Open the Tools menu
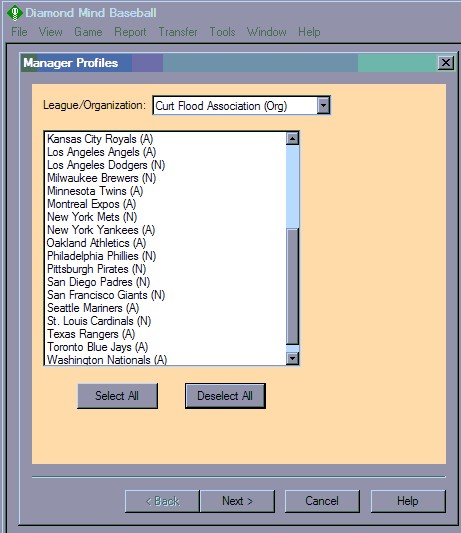The image size is (461, 533). pyautogui.click(x=222, y=32)
